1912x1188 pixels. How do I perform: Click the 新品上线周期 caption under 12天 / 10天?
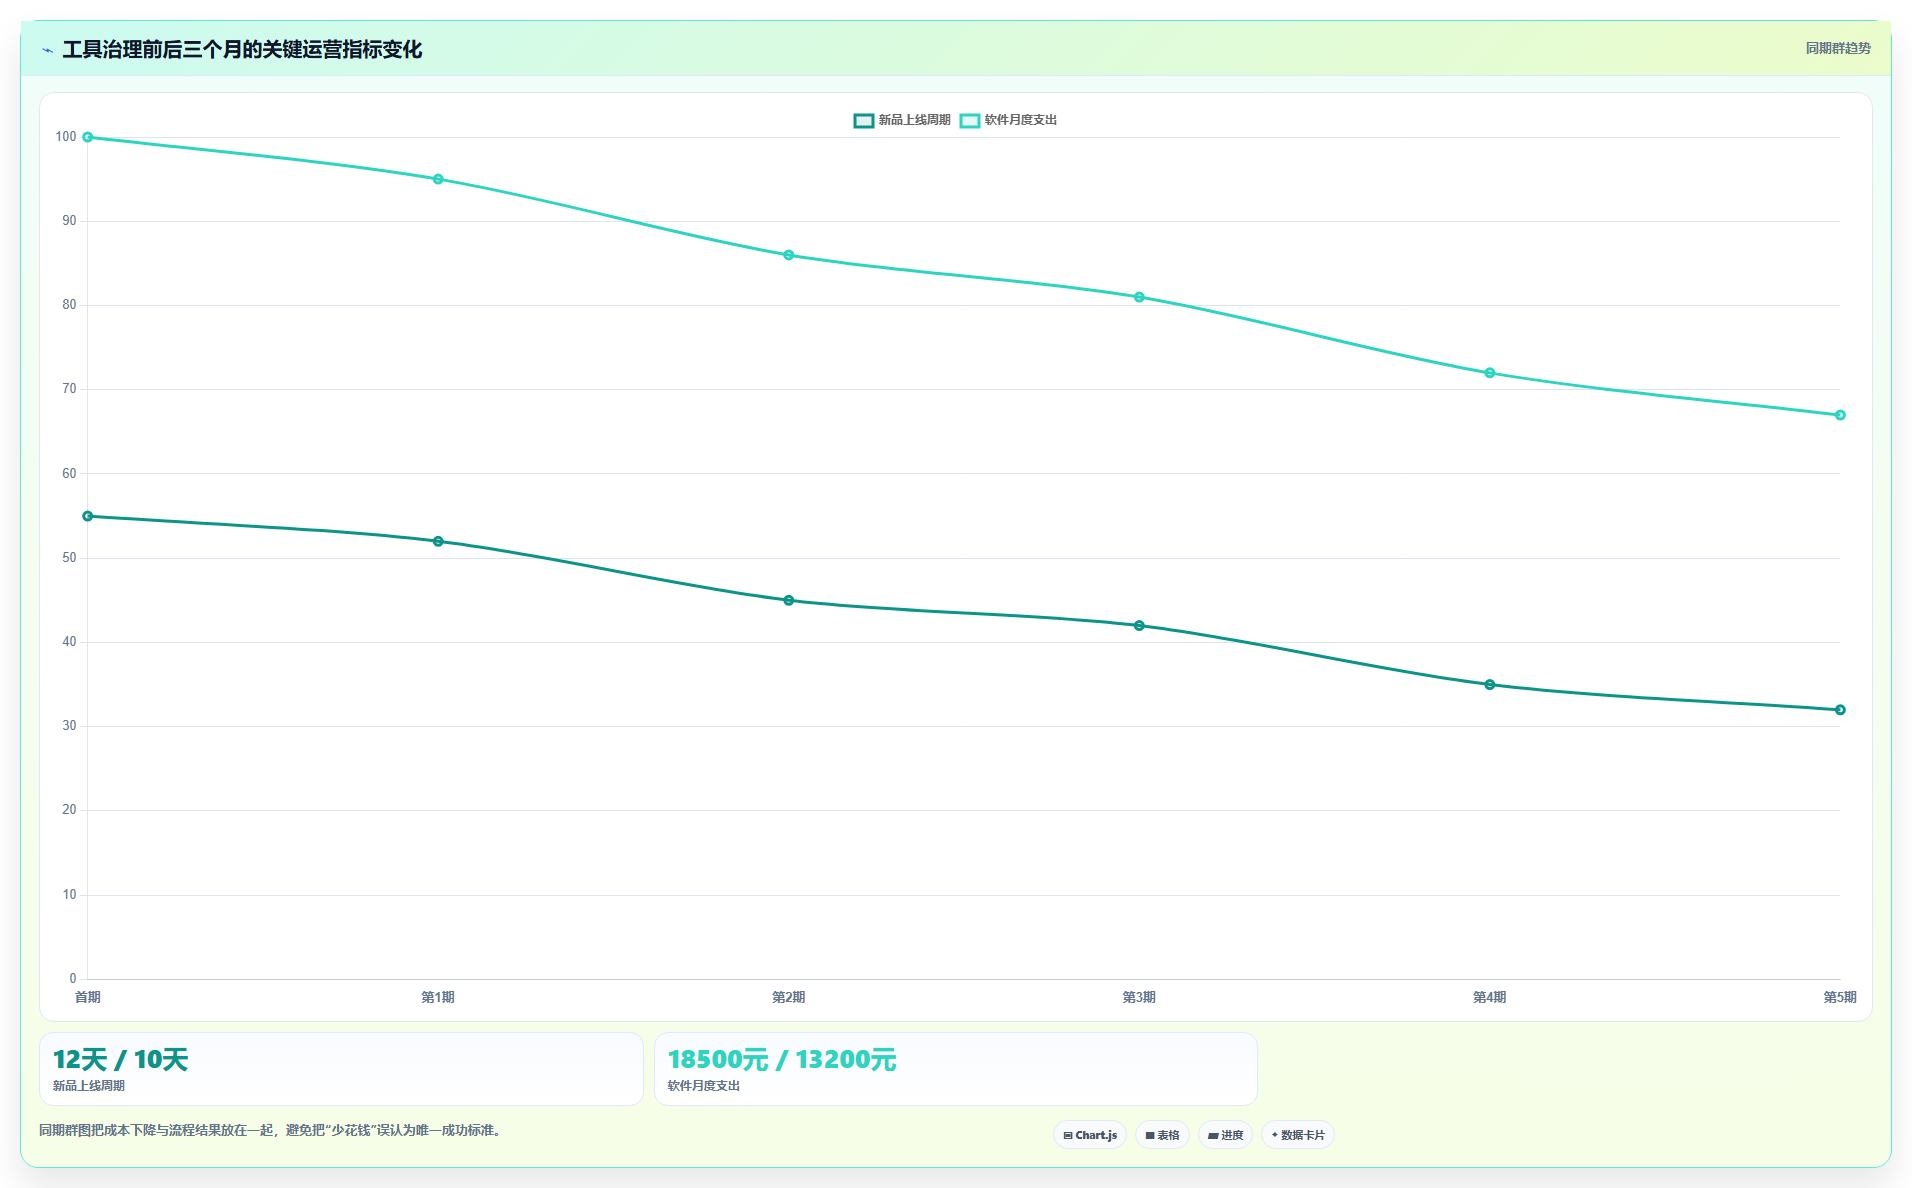coord(89,1086)
